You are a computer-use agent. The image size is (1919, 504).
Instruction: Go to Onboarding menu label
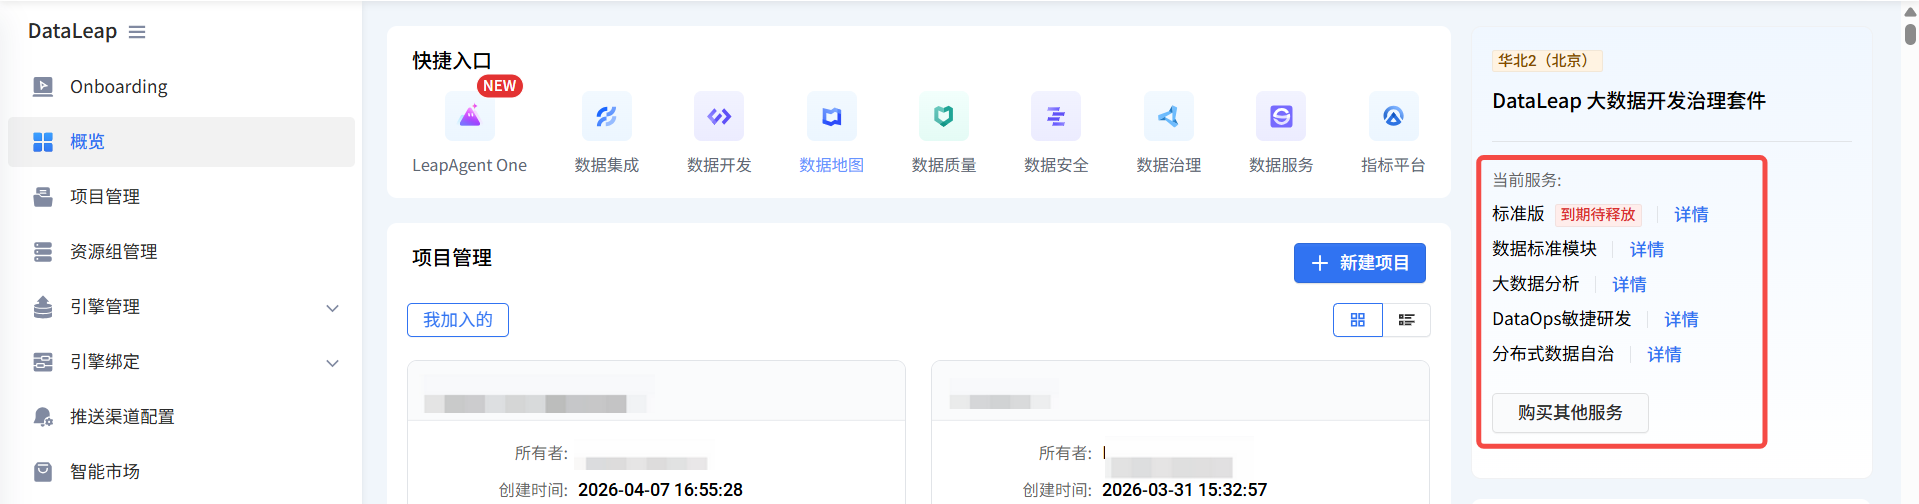coord(119,87)
